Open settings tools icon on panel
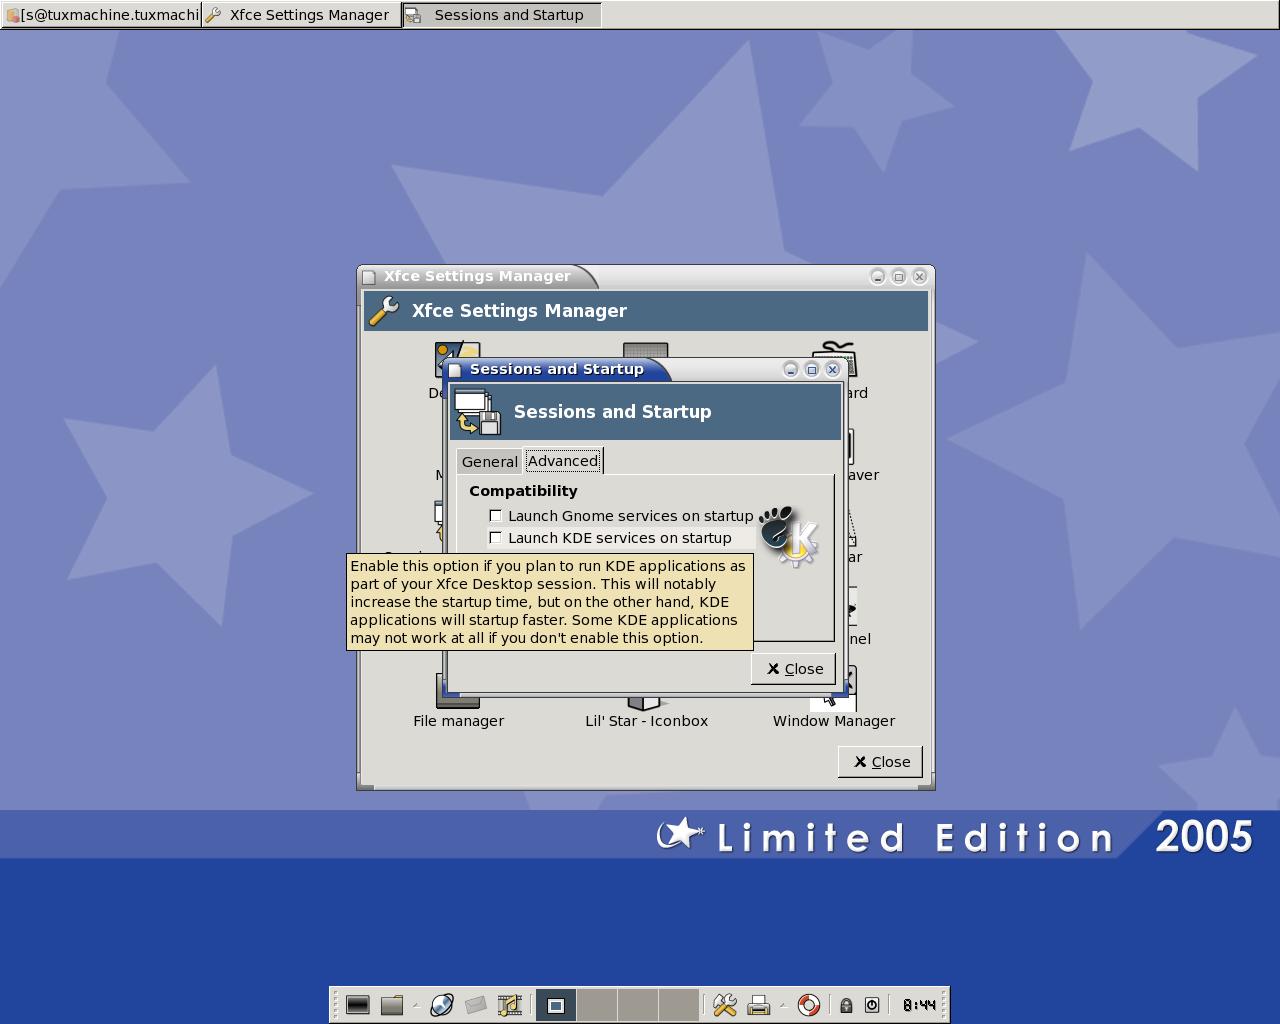Screen dimensions: 1280x1024 725,1005
